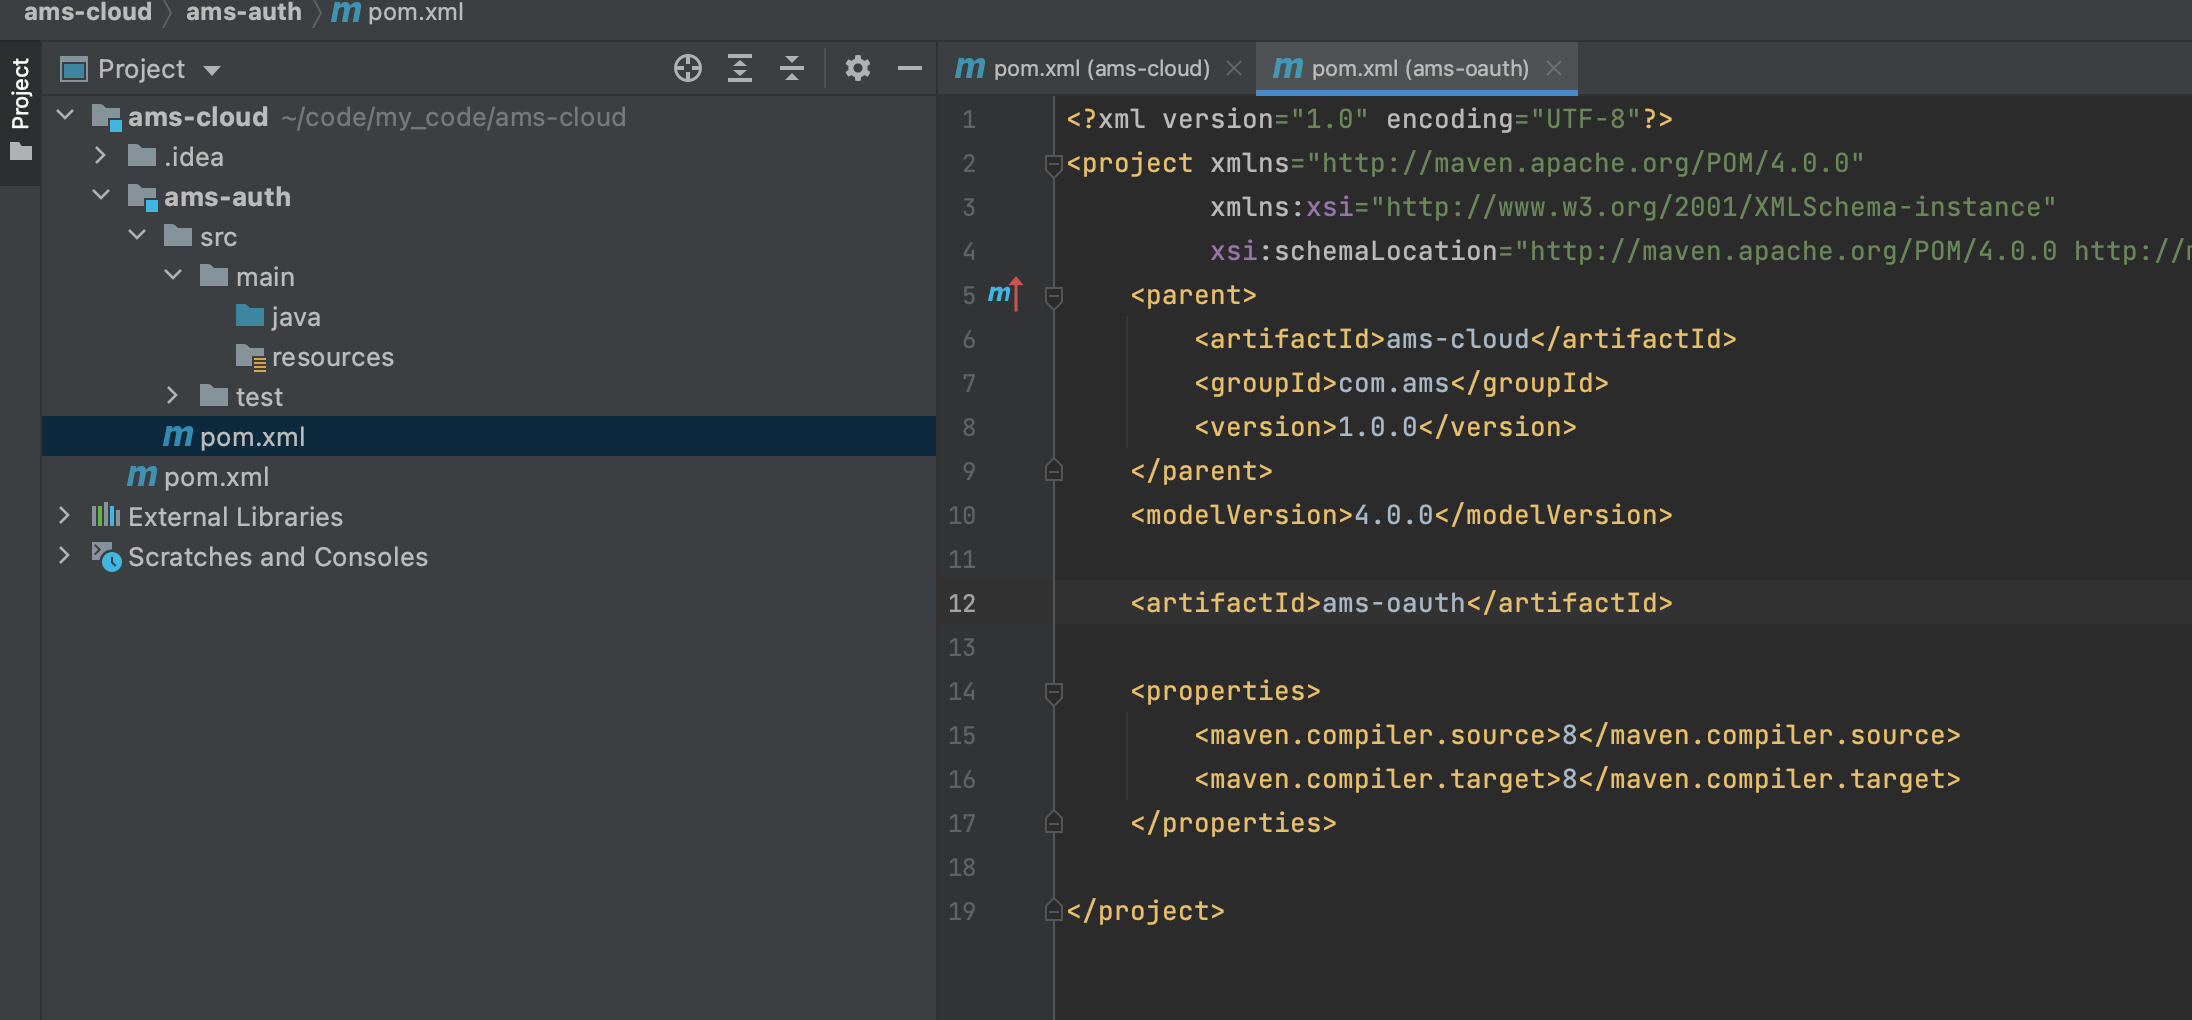Collapse the main folder
Viewport: 2192px width, 1020px height.
(173, 276)
